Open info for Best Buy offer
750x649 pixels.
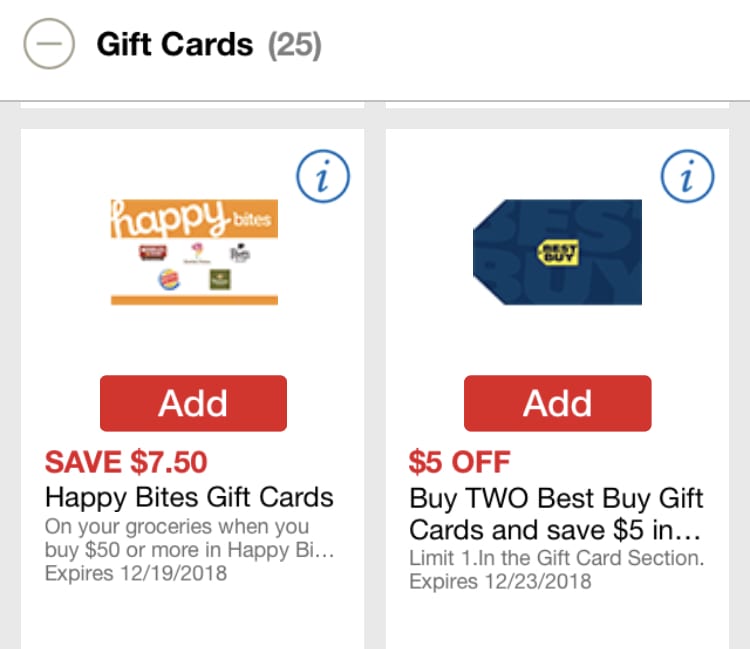coord(688,179)
